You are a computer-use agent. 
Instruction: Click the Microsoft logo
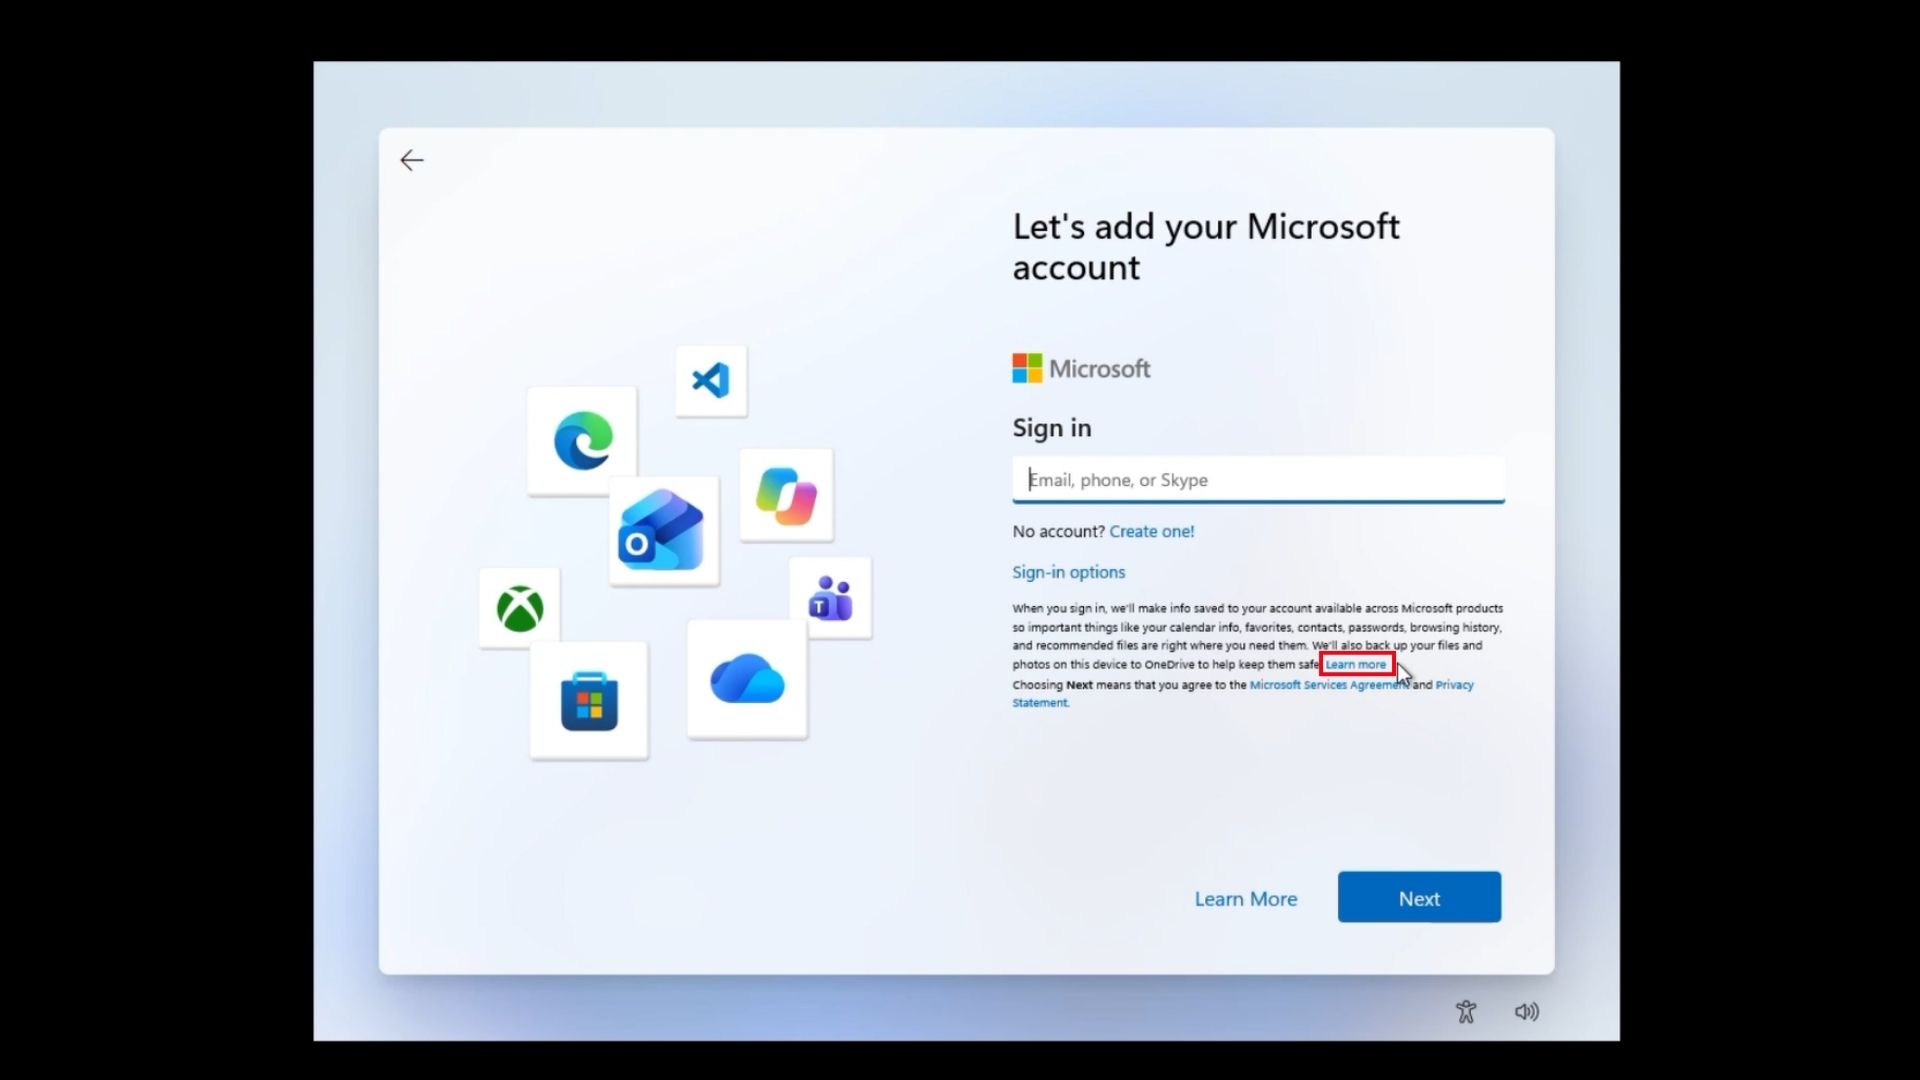(1081, 368)
